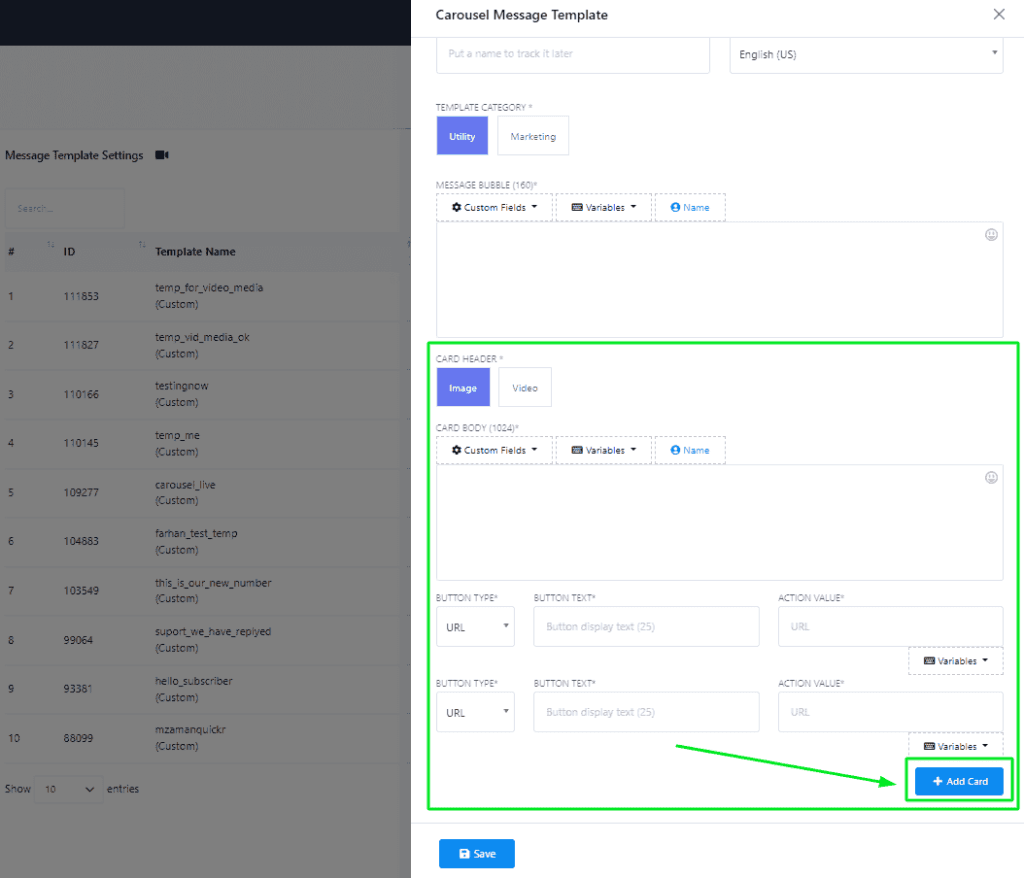Sort table by # column arrows
The image size is (1024, 878).
pos(51,245)
